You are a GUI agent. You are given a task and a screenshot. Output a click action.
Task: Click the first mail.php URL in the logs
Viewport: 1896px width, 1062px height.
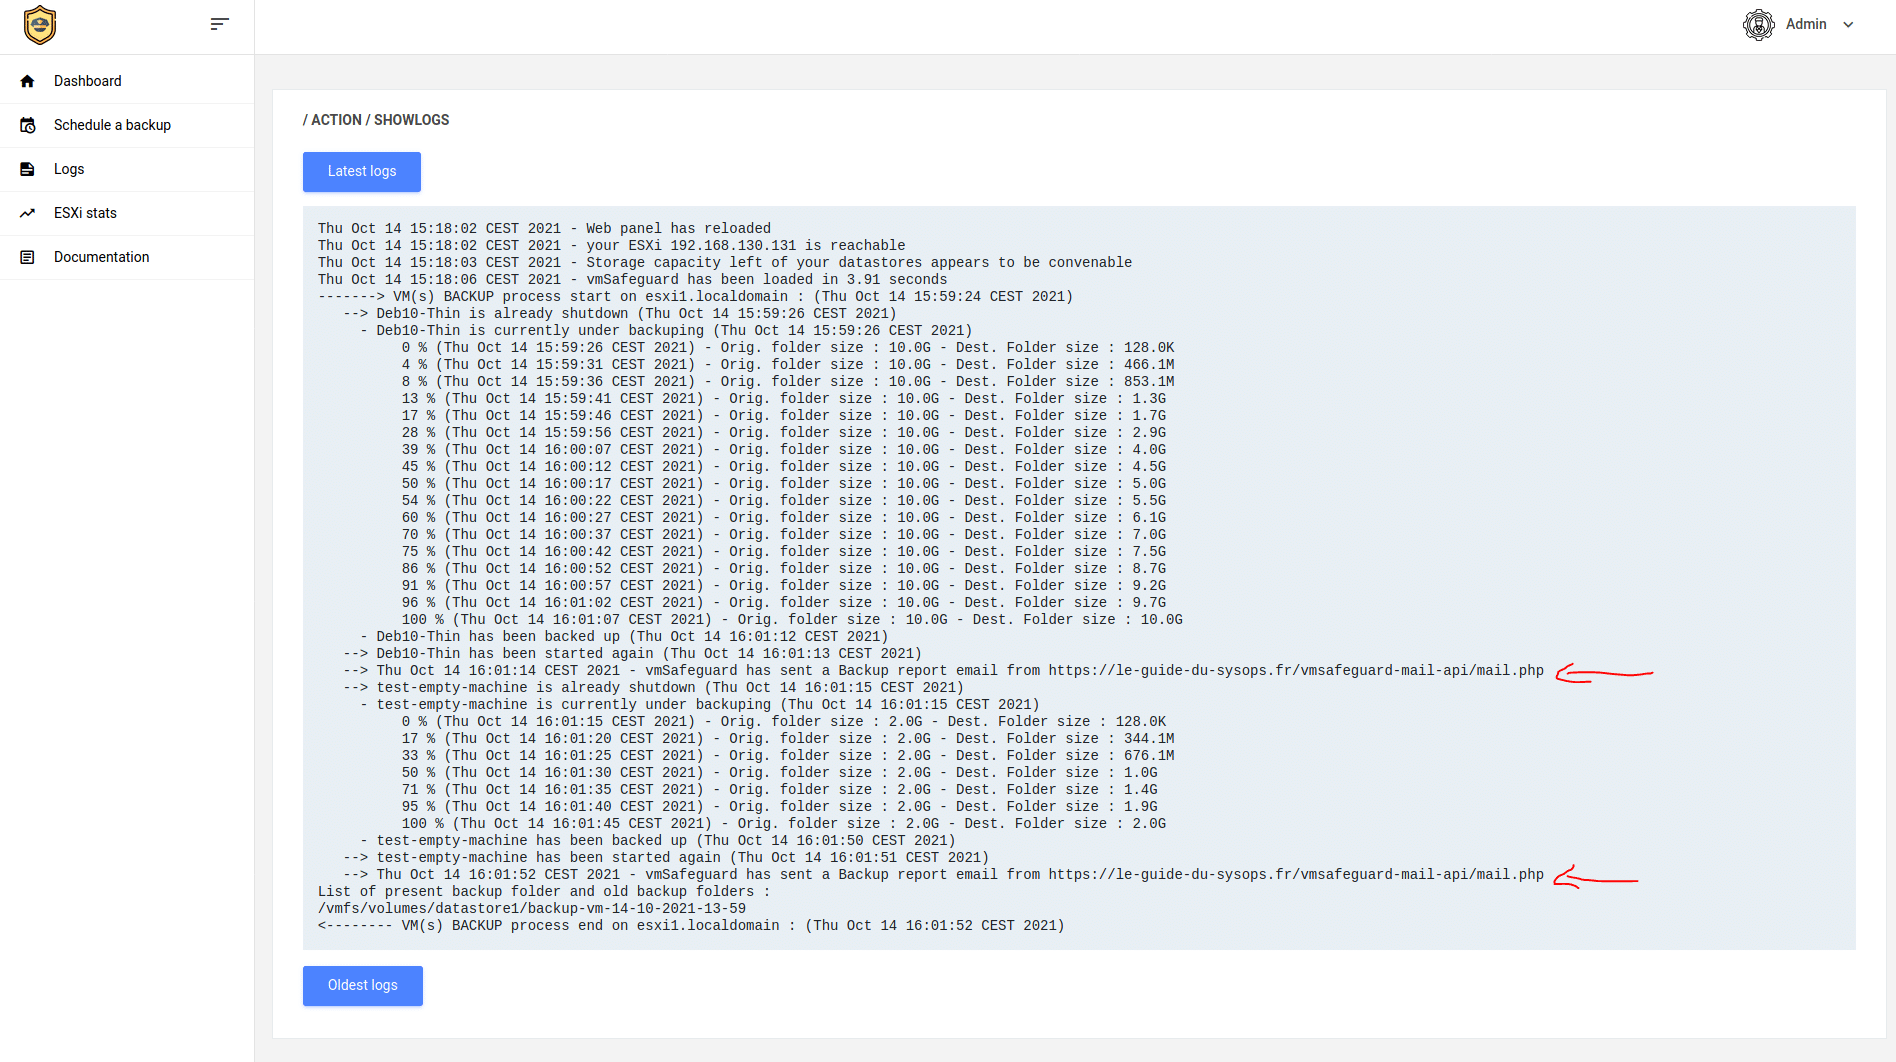click(x=1296, y=671)
